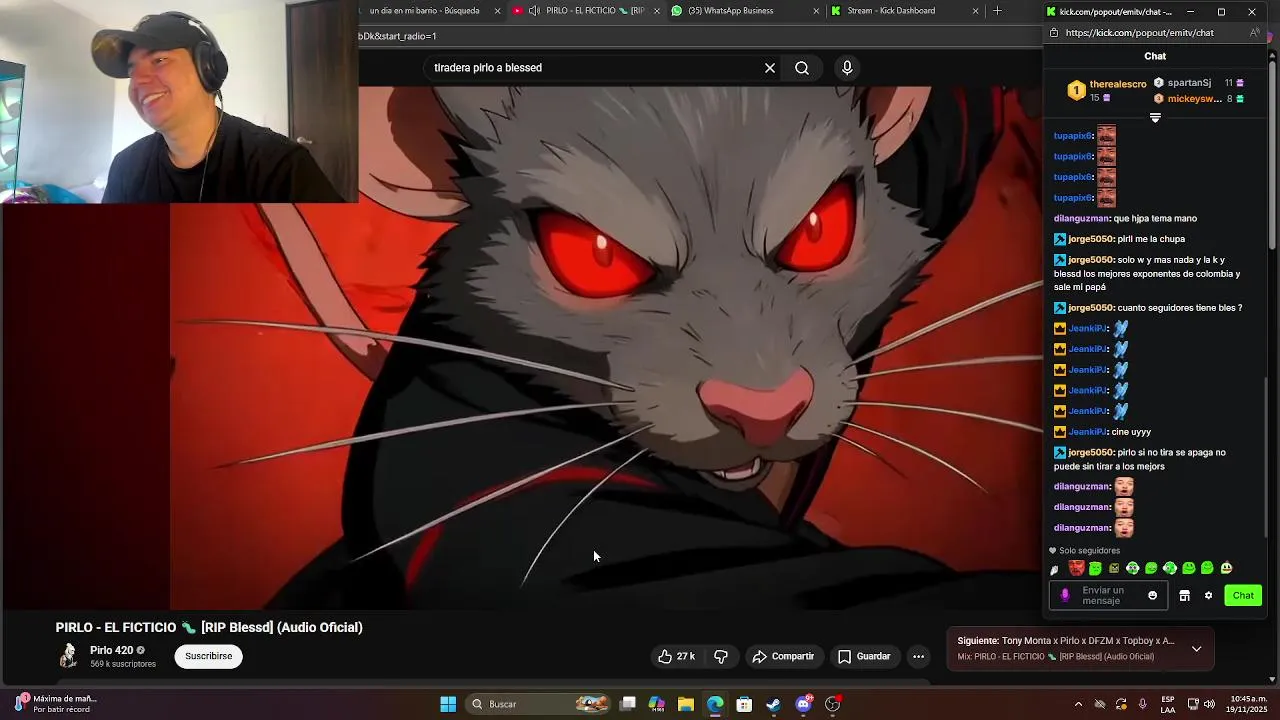Open OBS icon in taskbar
The image size is (1280, 720).
pyautogui.click(x=833, y=704)
